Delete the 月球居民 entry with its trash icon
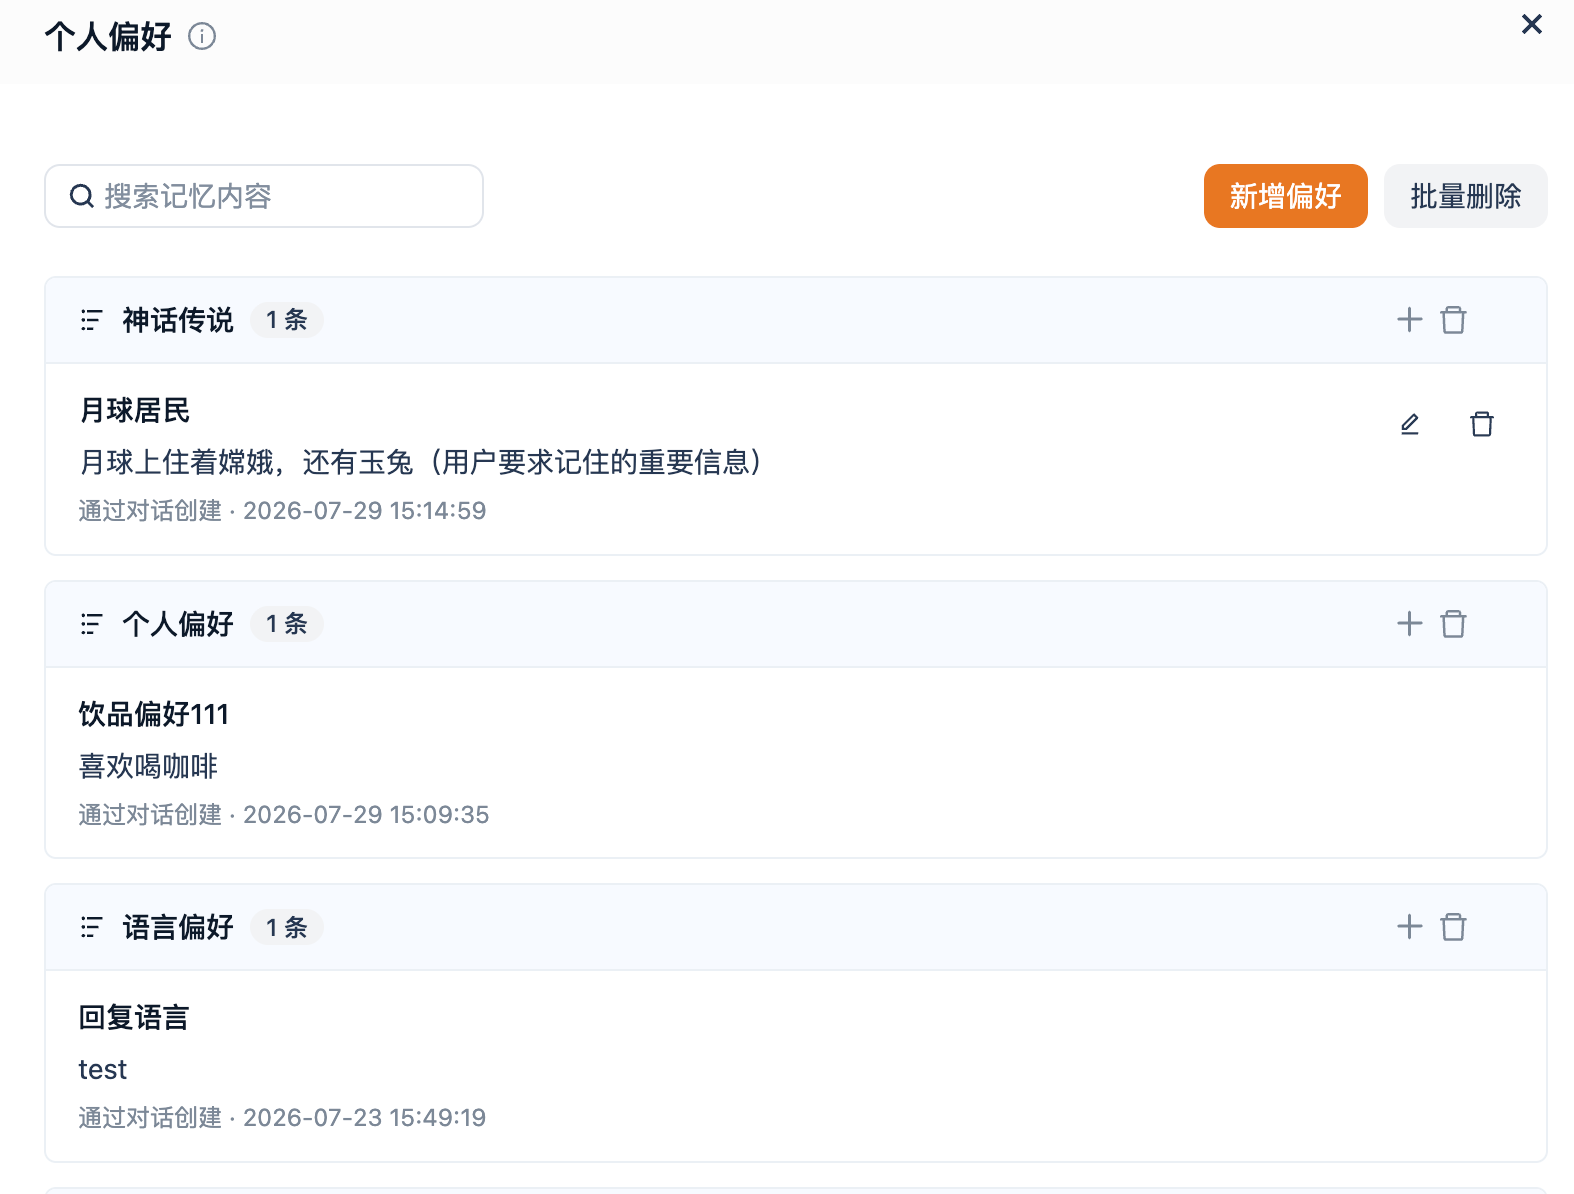1574x1194 pixels. (x=1482, y=424)
